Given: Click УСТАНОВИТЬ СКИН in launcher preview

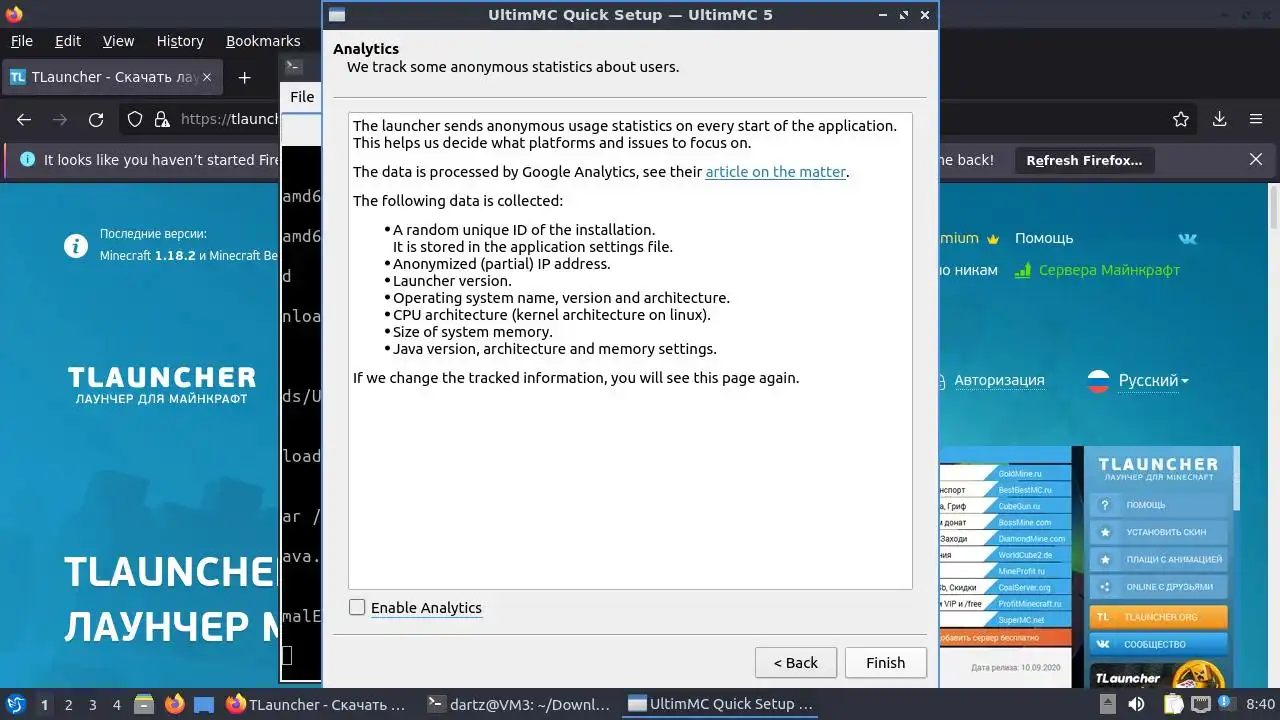Looking at the screenshot, I should coord(1158,532).
